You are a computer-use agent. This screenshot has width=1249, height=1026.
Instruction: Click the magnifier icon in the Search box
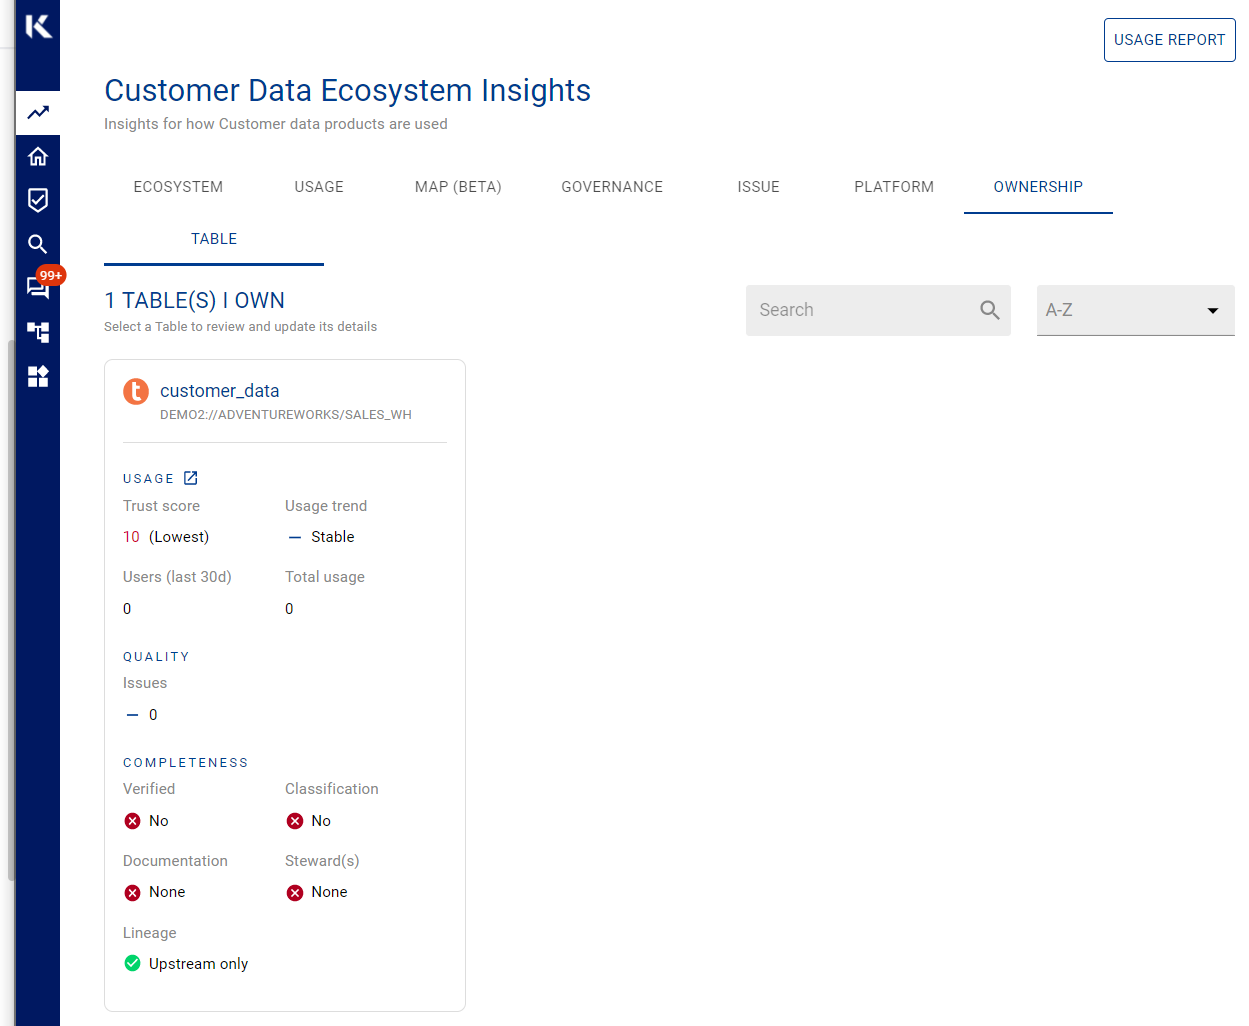(x=990, y=310)
